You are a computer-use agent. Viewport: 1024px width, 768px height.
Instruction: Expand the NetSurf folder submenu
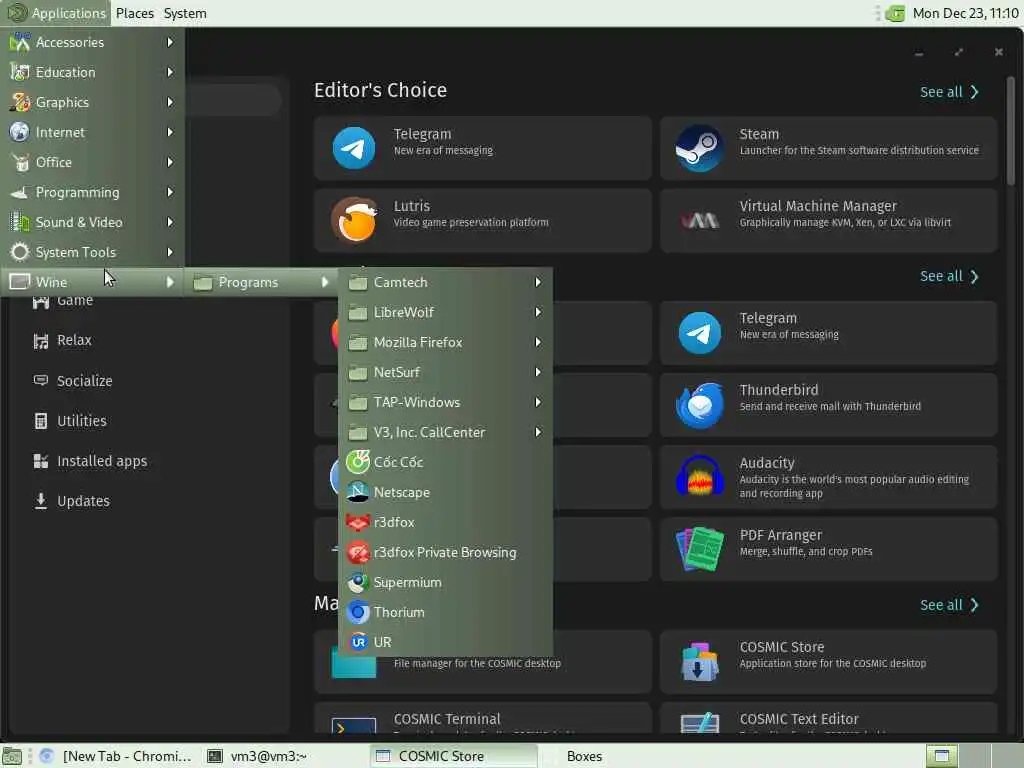(445, 372)
